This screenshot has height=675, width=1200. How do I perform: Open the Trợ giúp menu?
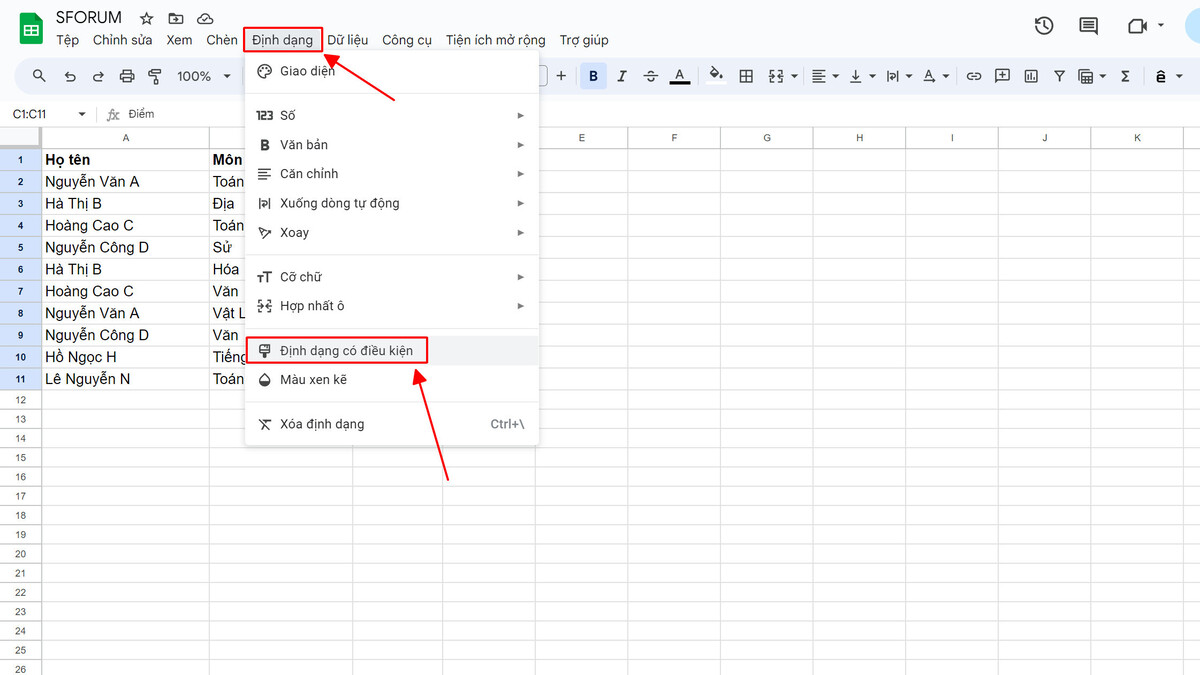click(584, 40)
